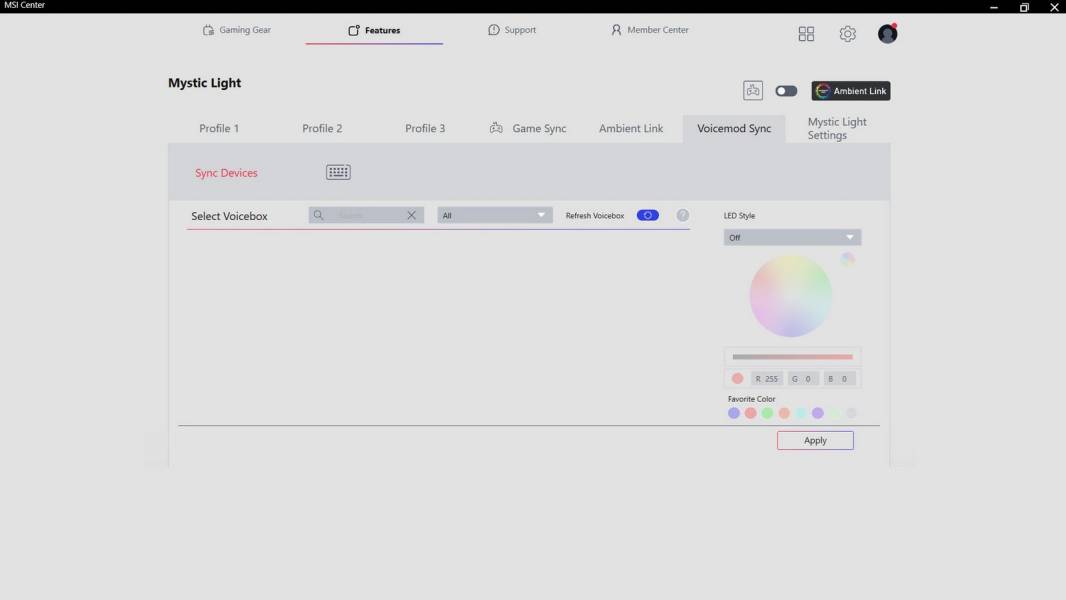Screen dimensions: 1066x600
Task: Pick the first purple favorite color
Action: click(734, 413)
